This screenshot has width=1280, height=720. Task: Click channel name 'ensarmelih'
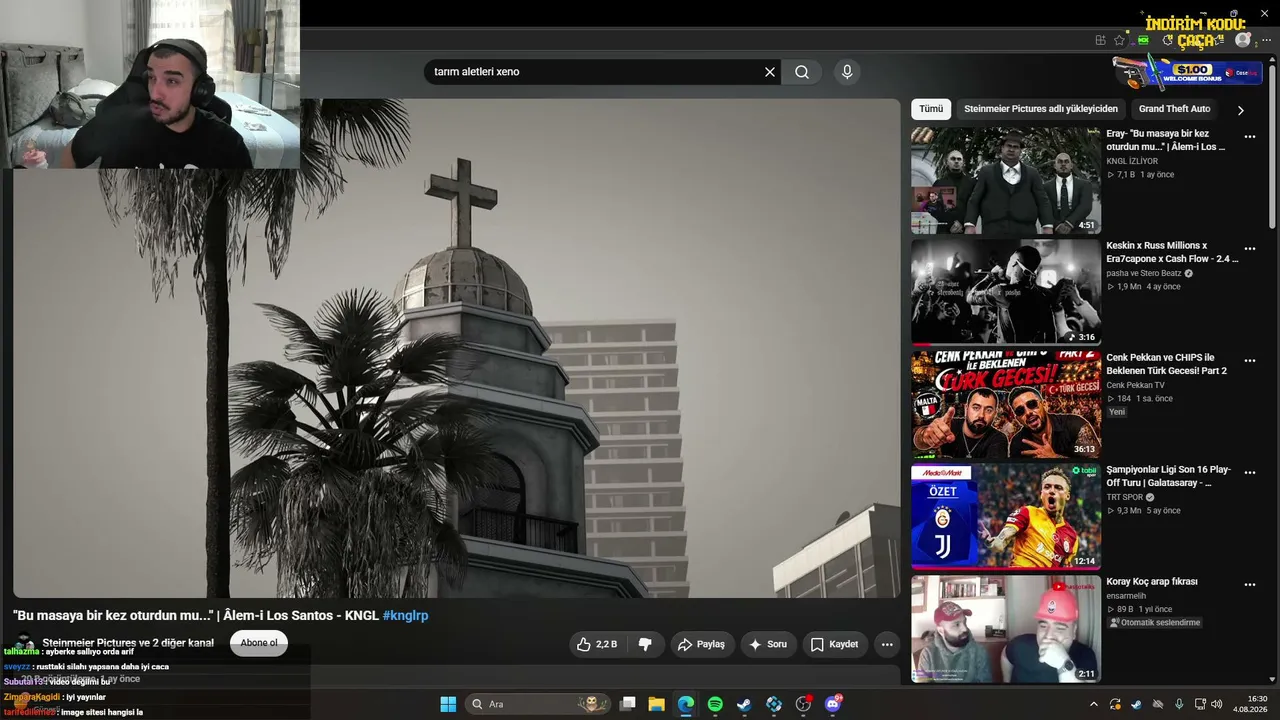point(1126,596)
